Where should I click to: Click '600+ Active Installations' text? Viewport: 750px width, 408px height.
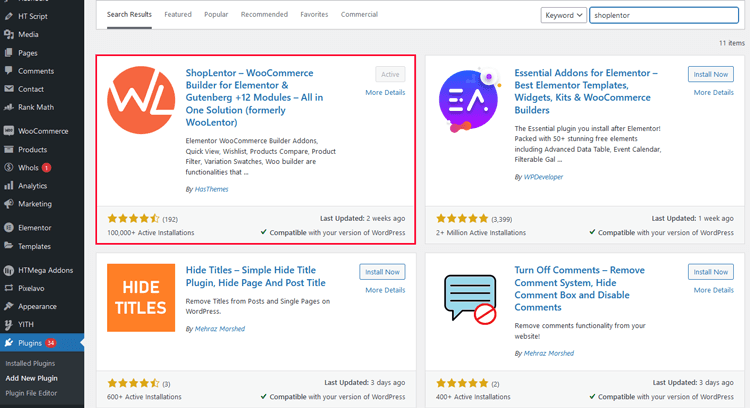tap(144, 397)
